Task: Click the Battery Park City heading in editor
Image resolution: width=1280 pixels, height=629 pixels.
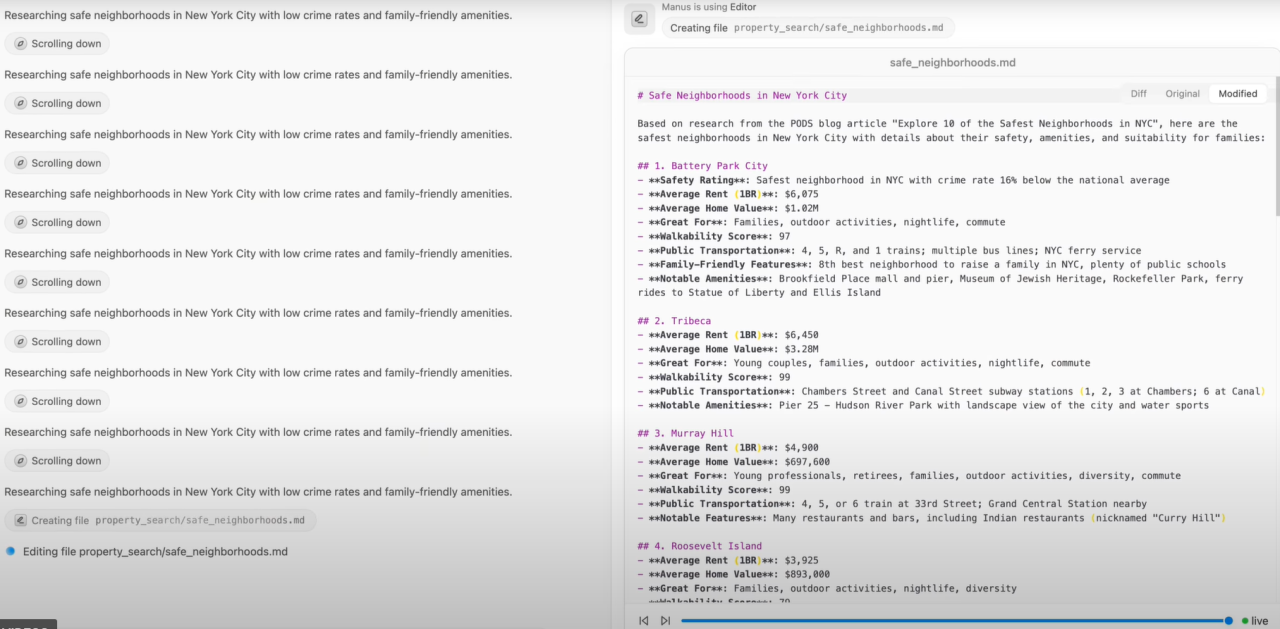Action: pos(702,166)
